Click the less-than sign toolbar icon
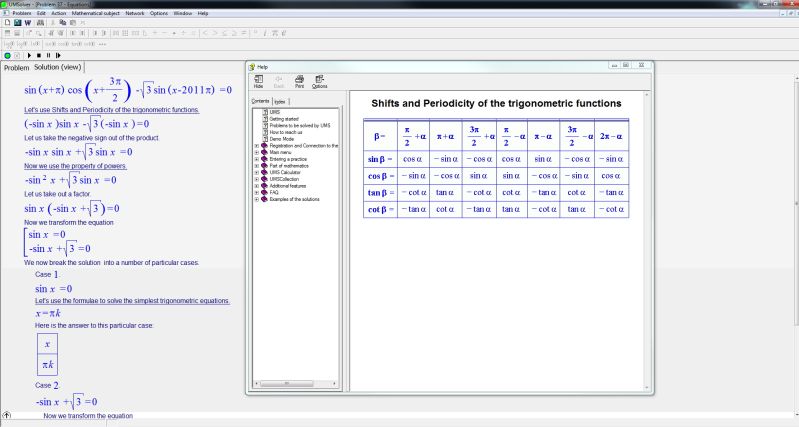The image size is (799, 427). point(205,33)
